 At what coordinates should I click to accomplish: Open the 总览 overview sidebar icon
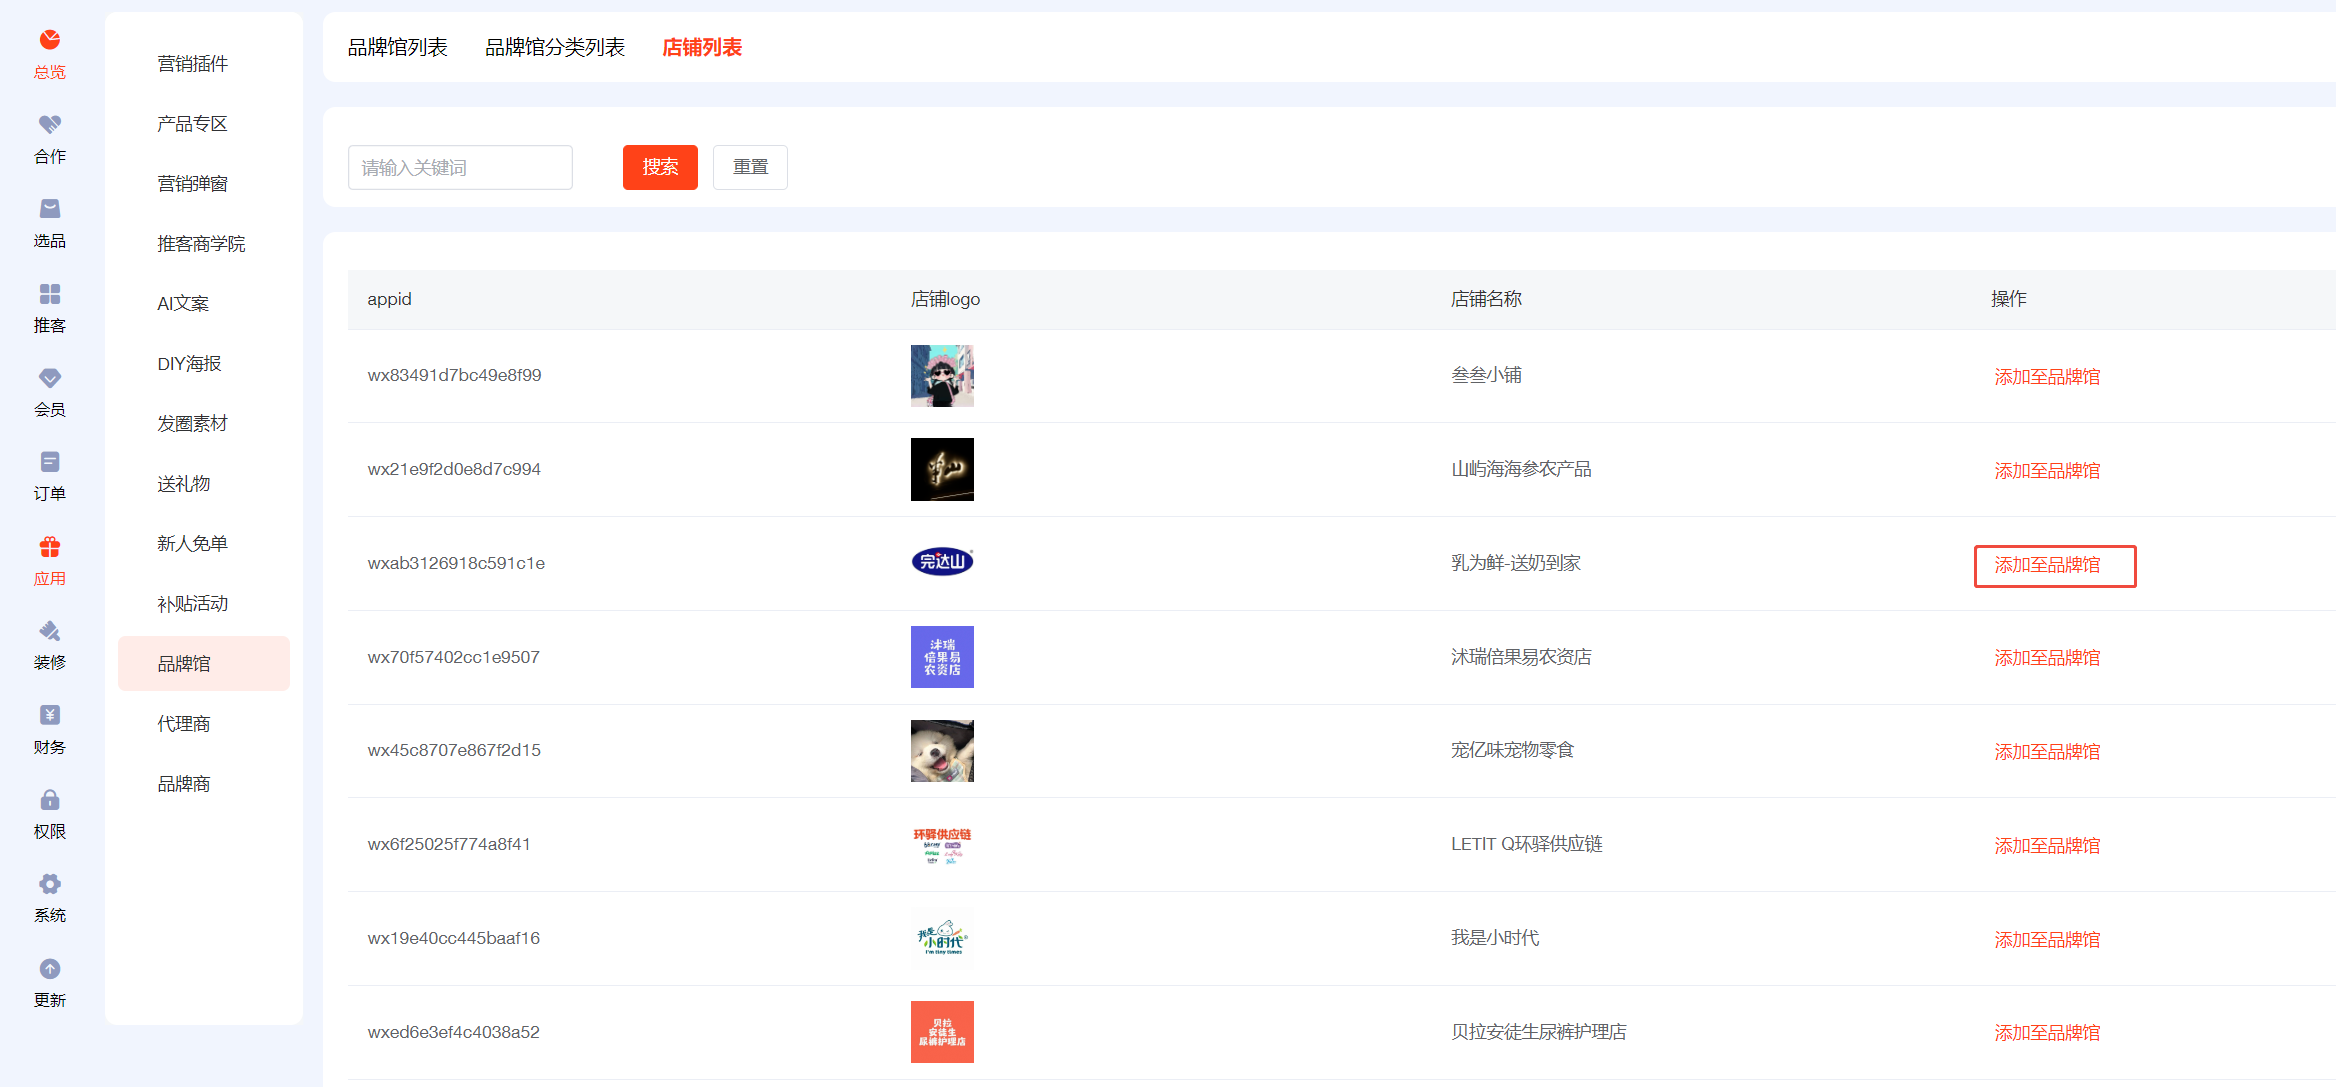pyautogui.click(x=50, y=41)
